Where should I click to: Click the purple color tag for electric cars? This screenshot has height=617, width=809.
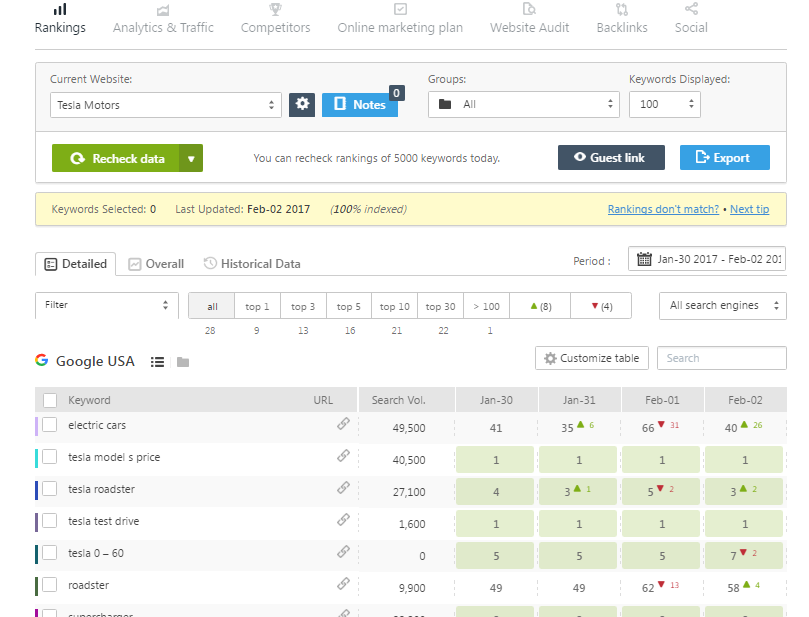(x=36, y=426)
